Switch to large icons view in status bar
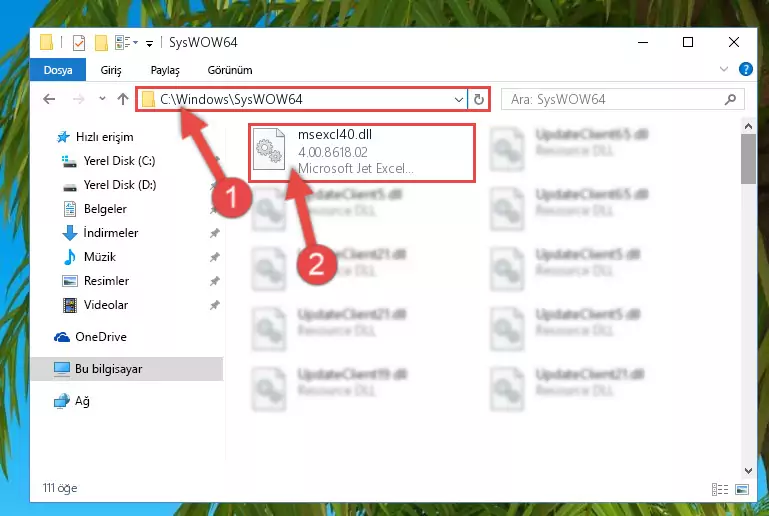 point(742,489)
